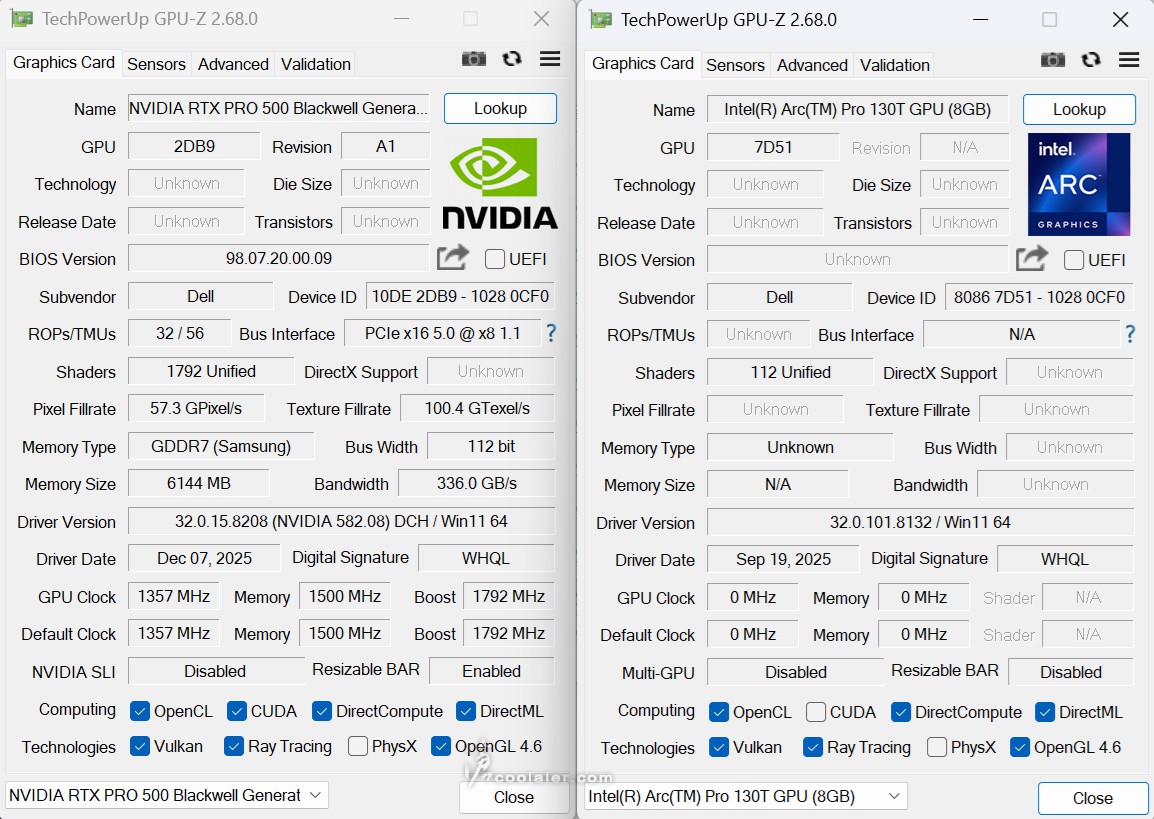Click Close button in Intel window
The width and height of the screenshot is (1154, 819).
pyautogui.click(x=1093, y=798)
